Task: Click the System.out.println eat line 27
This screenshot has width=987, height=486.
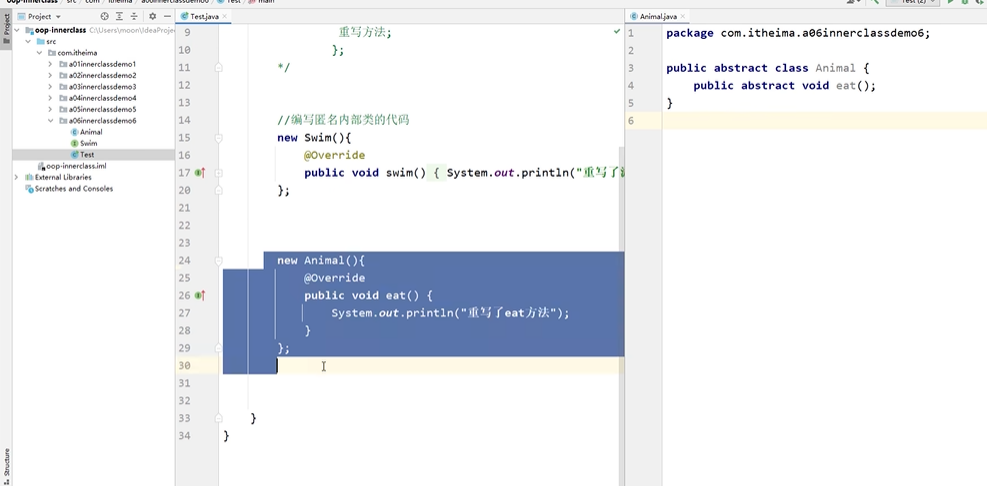Action: [x=450, y=313]
